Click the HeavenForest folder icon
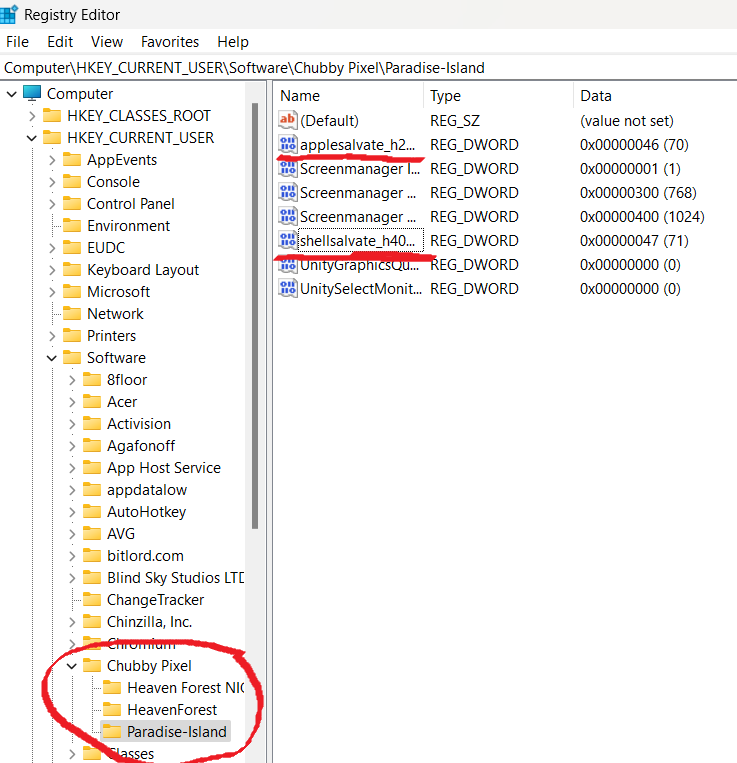Screen dimensions: 737x763 (x=112, y=709)
